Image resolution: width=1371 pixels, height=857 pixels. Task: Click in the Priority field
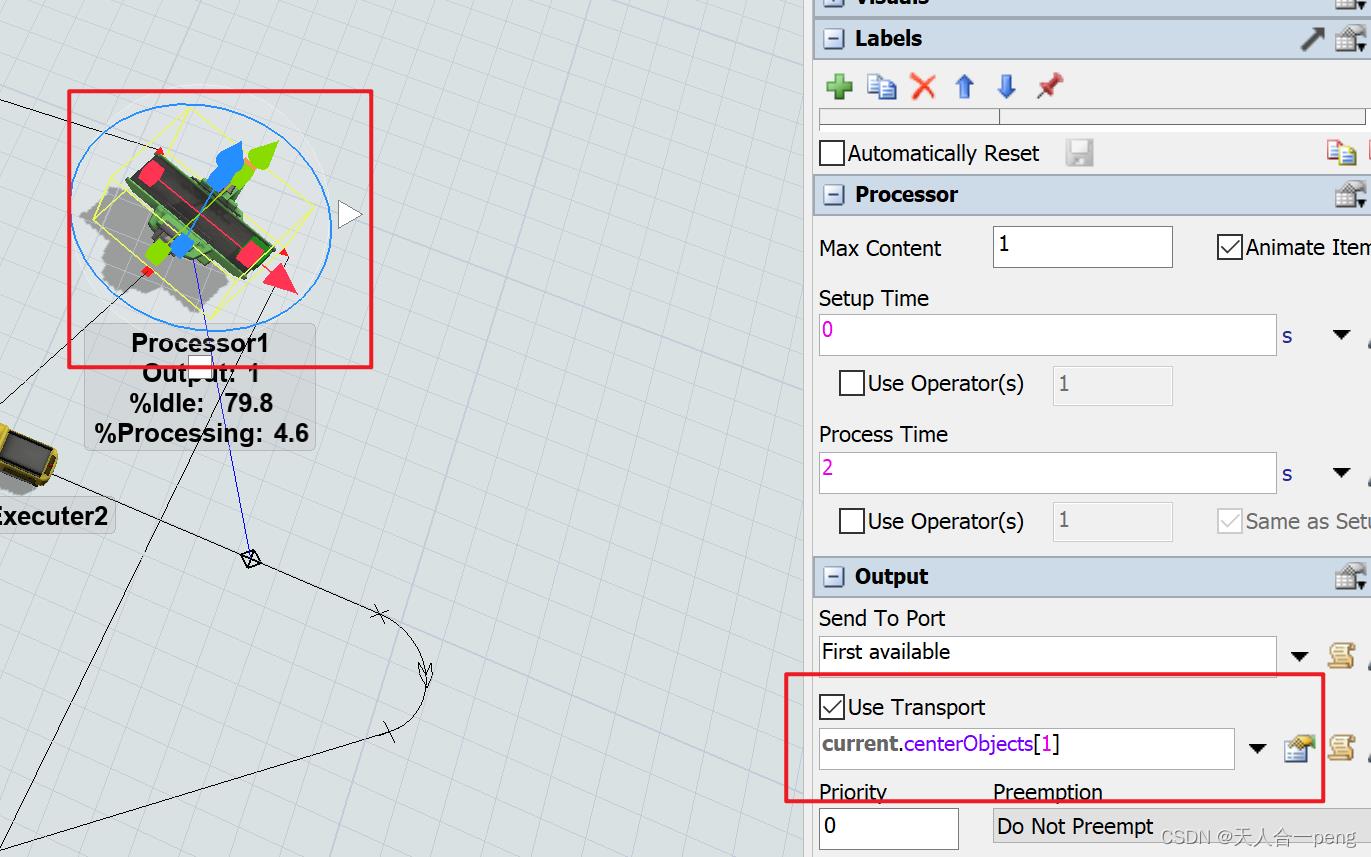tap(888, 828)
